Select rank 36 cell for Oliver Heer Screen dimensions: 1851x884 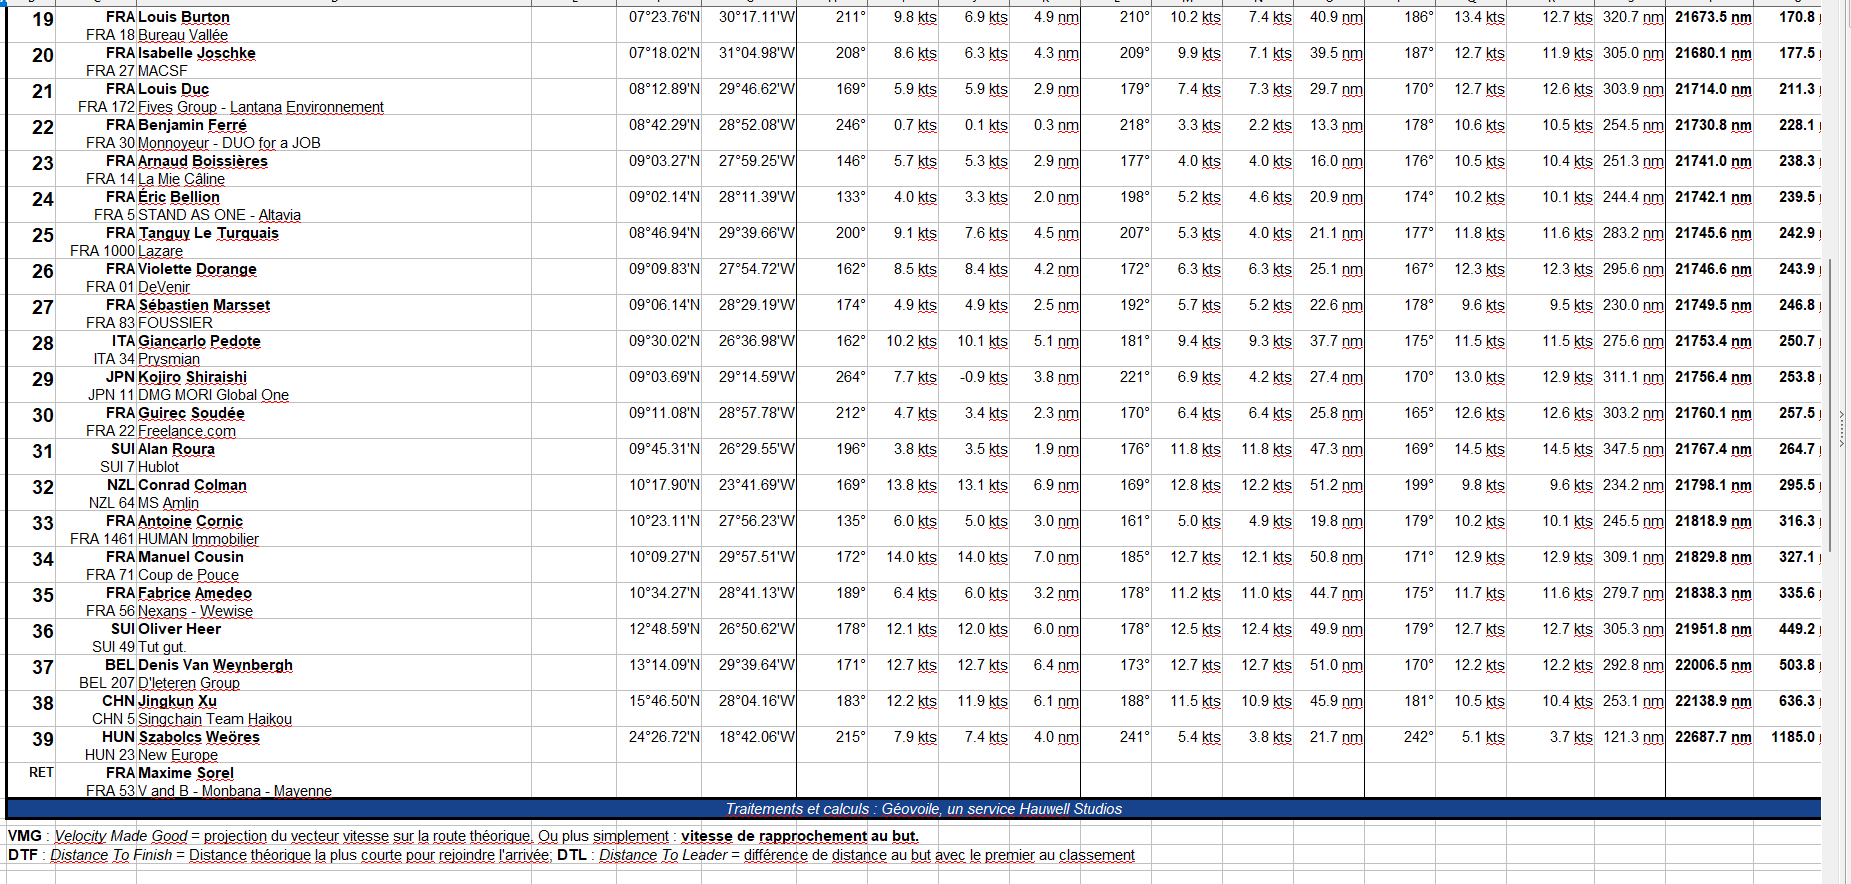click(43, 631)
